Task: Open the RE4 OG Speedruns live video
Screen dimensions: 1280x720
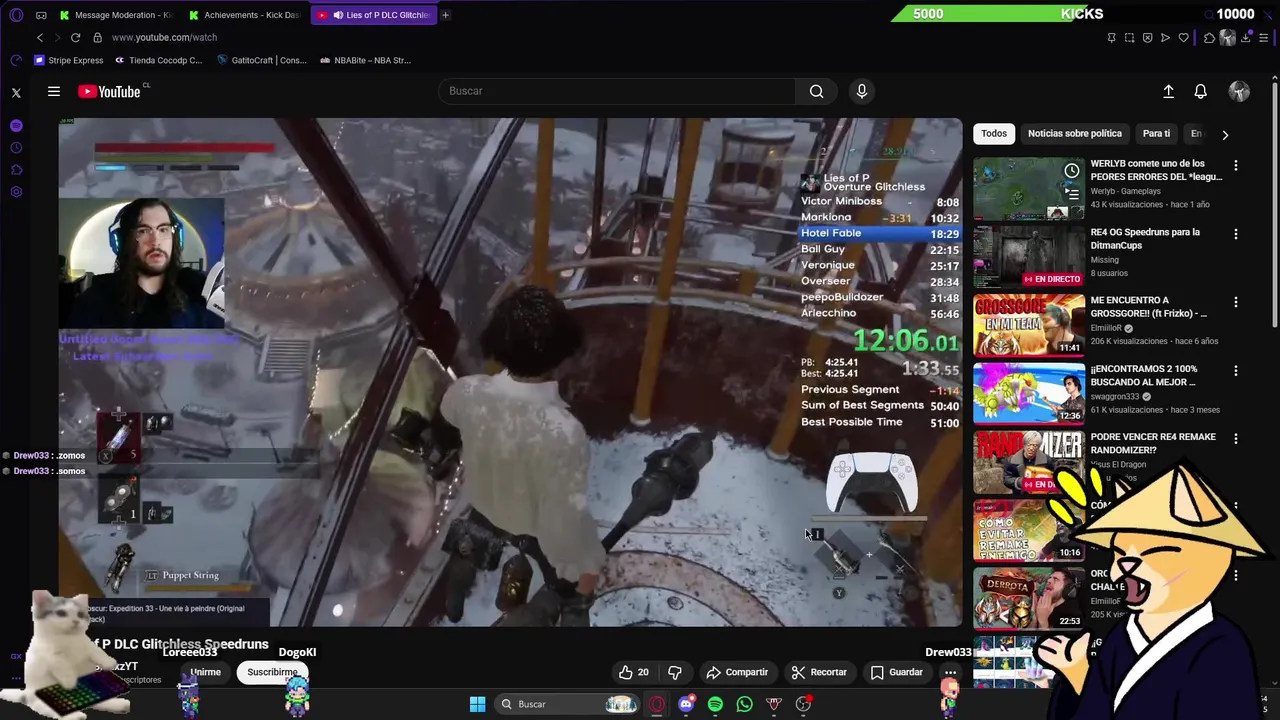Action: point(1029,257)
